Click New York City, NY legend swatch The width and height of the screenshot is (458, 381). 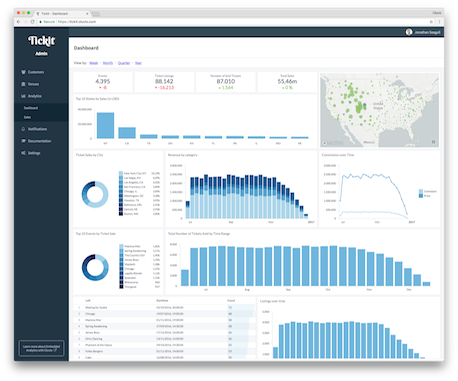[x=121, y=174]
